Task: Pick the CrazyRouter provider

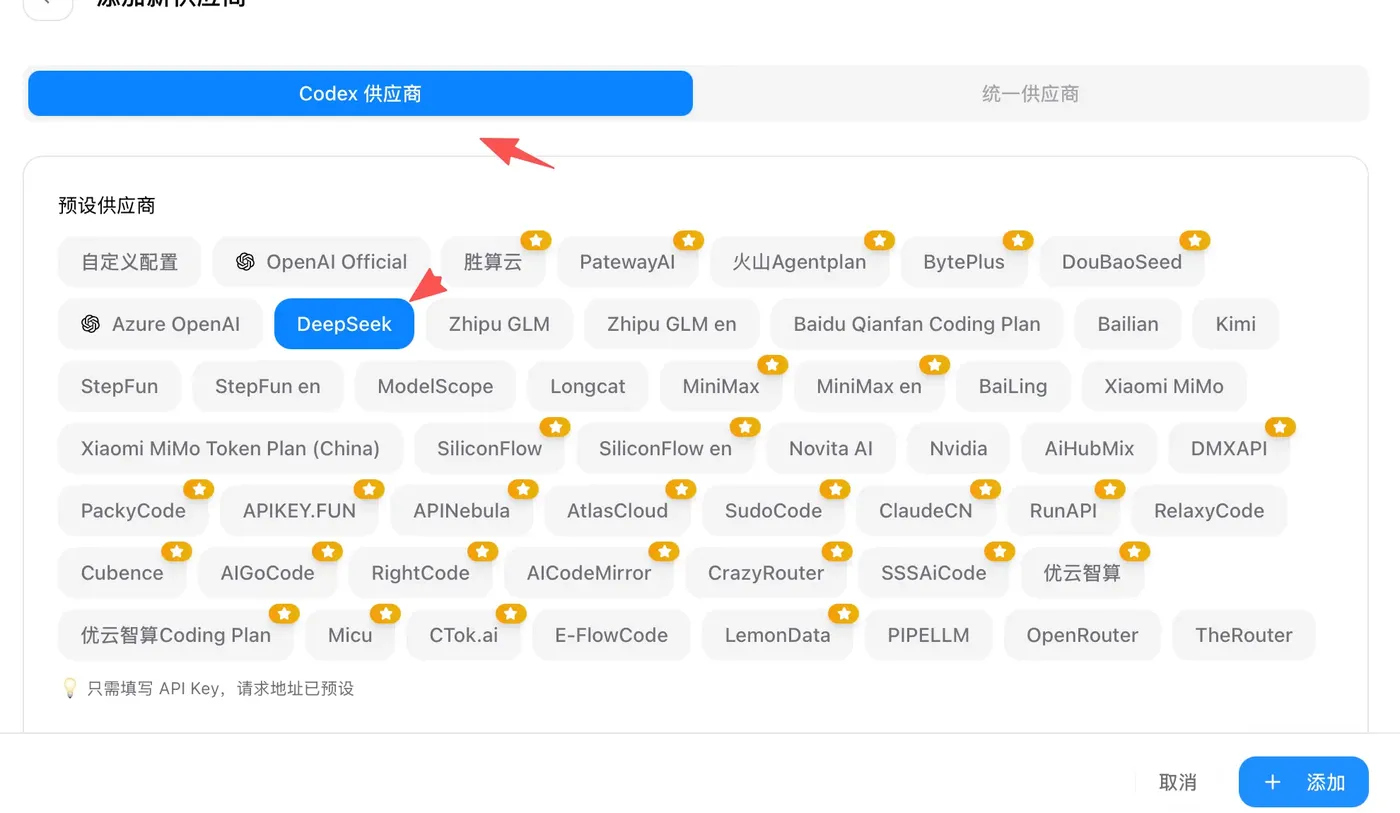Action: point(766,572)
